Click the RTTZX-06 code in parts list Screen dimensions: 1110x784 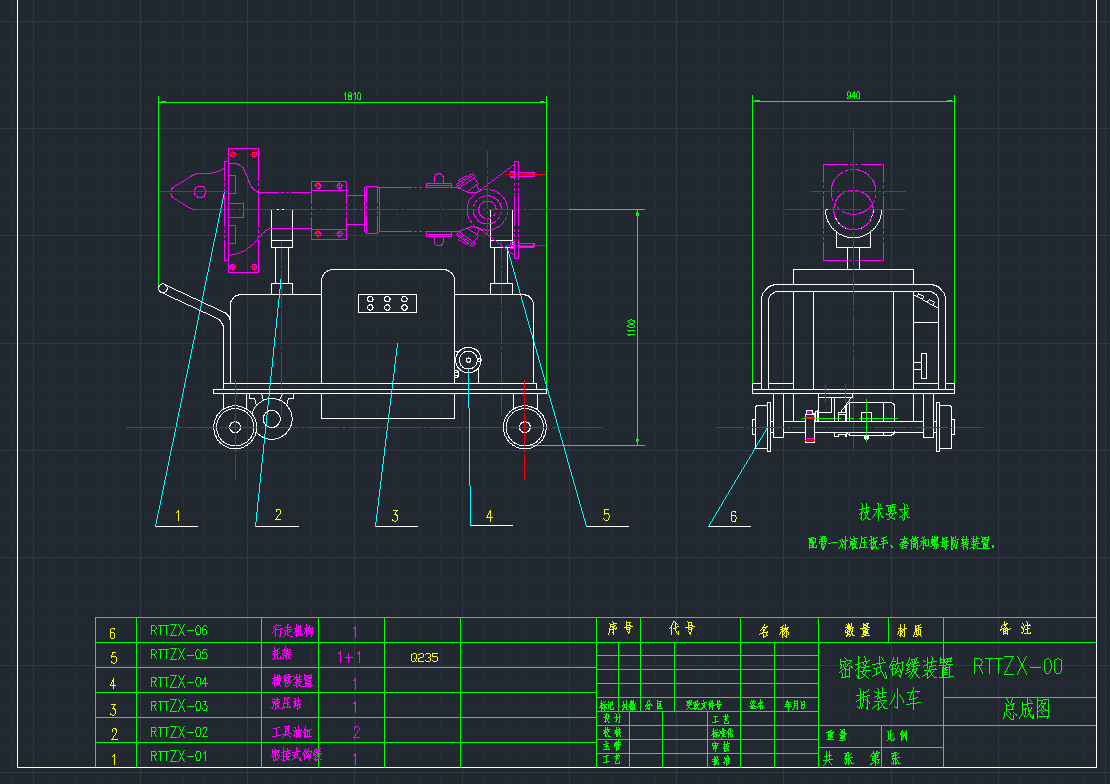tap(179, 631)
